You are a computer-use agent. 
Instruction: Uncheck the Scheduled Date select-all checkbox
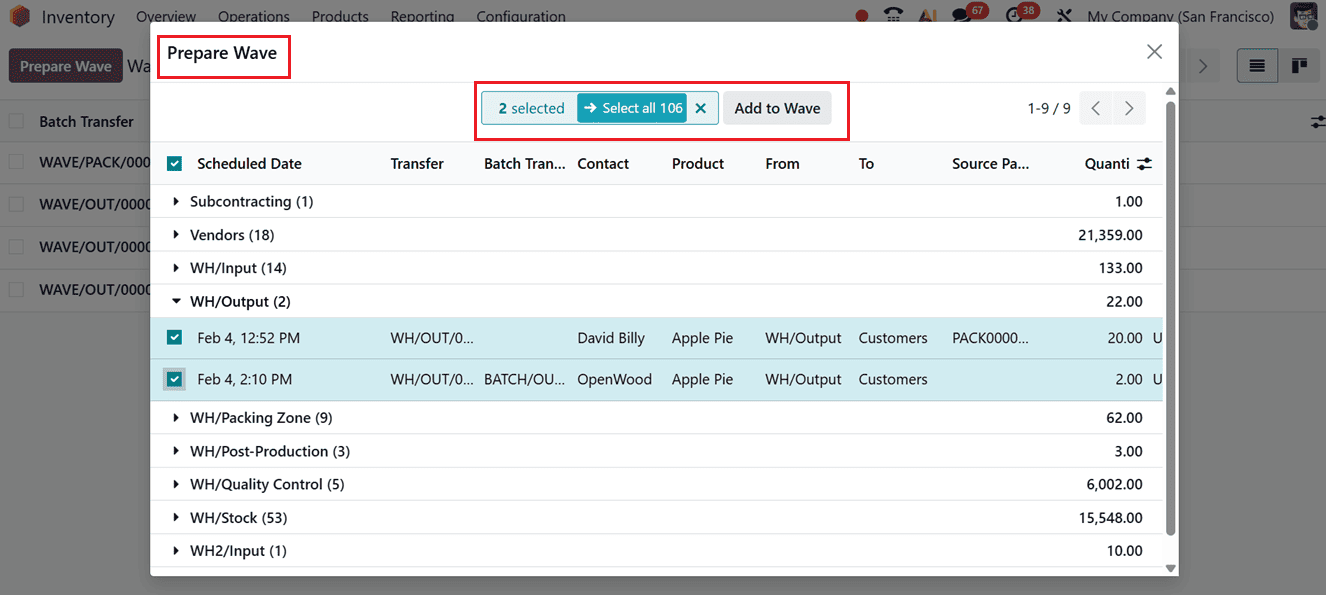click(x=174, y=163)
